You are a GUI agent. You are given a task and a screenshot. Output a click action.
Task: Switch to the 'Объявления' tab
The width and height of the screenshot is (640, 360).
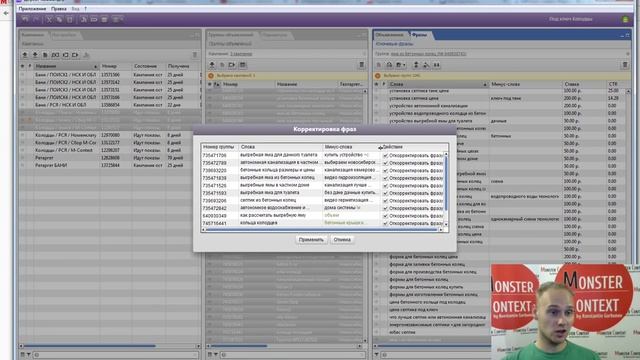389,35
